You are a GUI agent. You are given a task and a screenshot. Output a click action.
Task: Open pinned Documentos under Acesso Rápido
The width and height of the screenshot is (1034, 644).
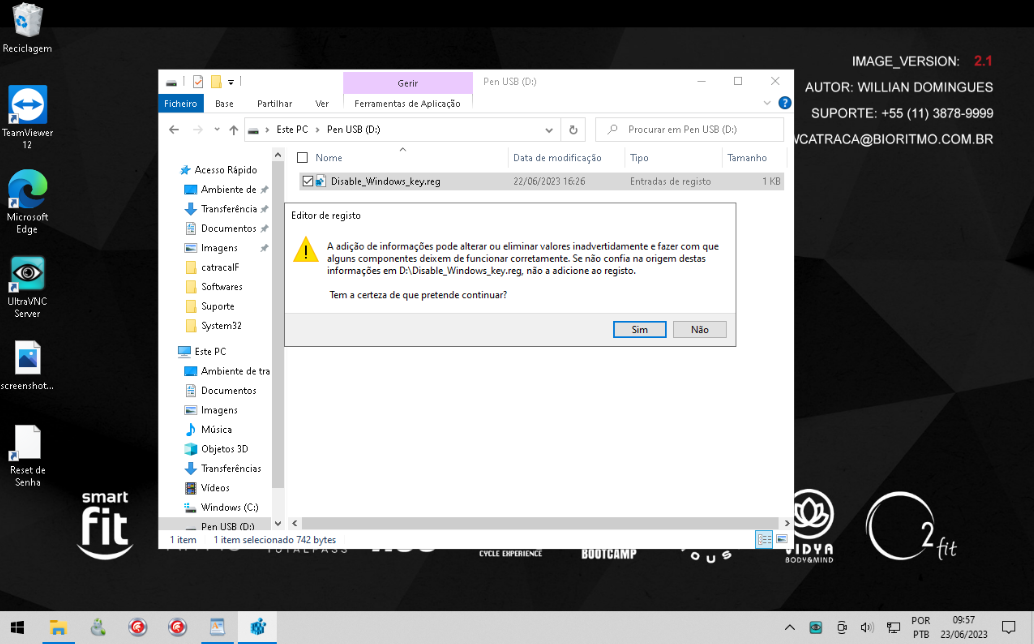[226, 229]
